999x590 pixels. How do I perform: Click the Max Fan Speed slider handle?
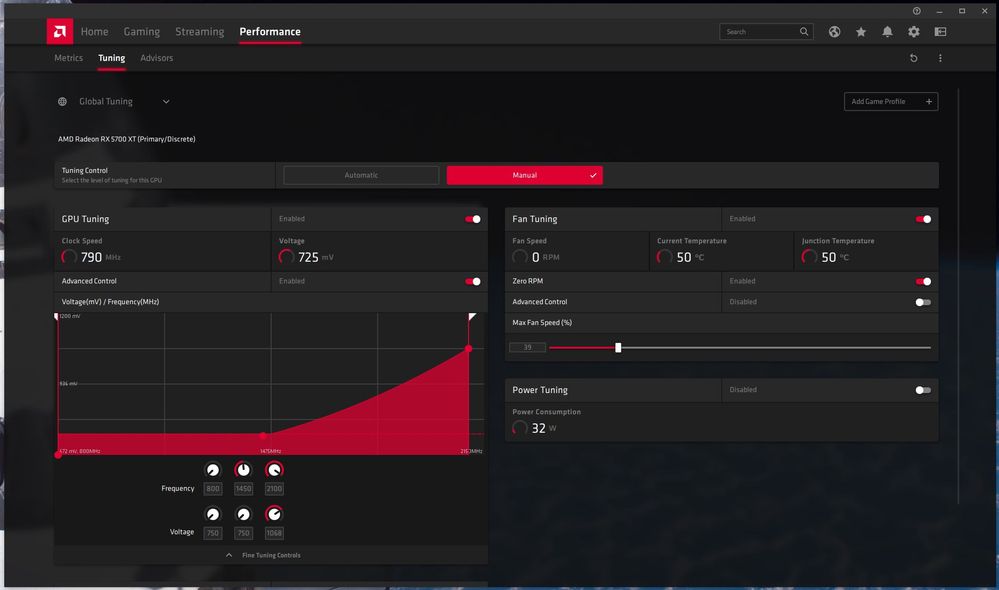coord(618,347)
